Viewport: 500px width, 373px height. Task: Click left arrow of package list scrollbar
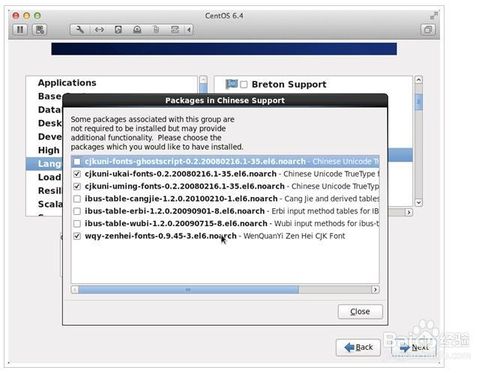tap(75, 290)
